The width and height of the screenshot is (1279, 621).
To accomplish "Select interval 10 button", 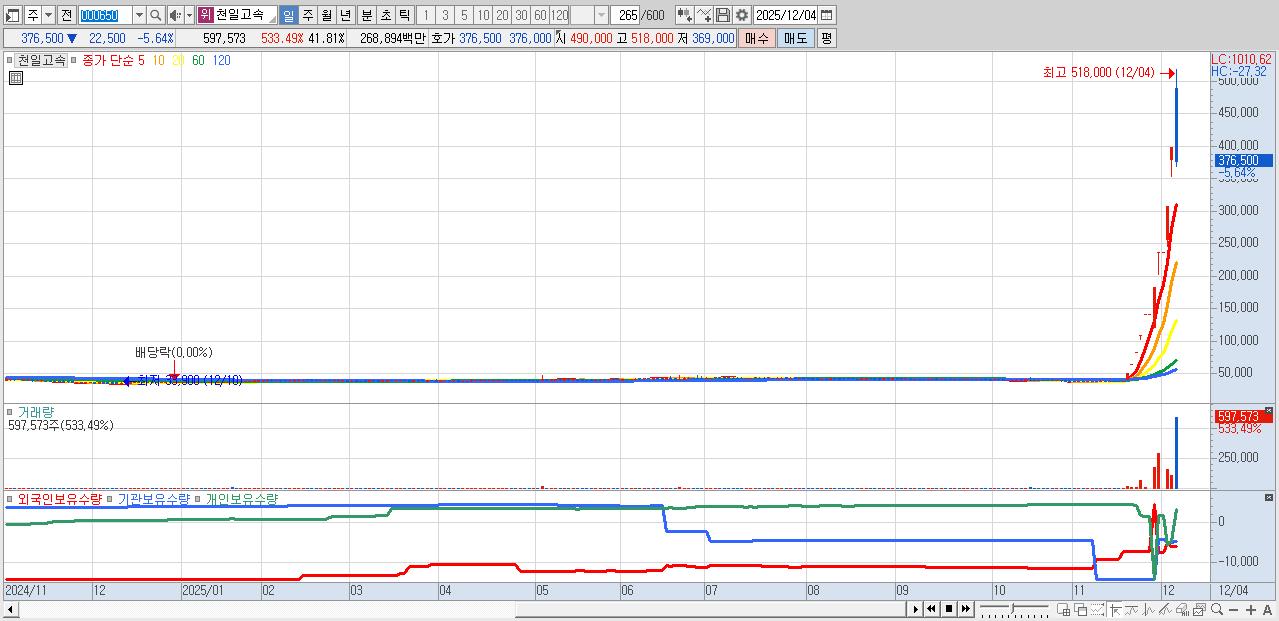I will pyautogui.click(x=483, y=15).
